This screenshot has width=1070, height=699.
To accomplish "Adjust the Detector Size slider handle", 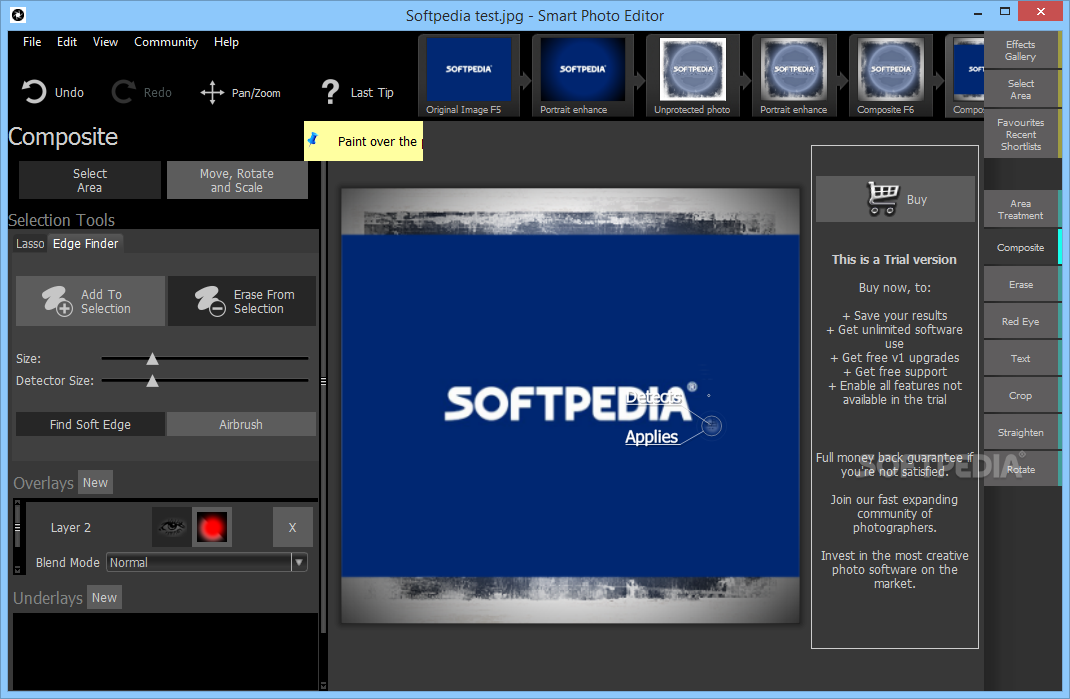I will [x=152, y=380].
